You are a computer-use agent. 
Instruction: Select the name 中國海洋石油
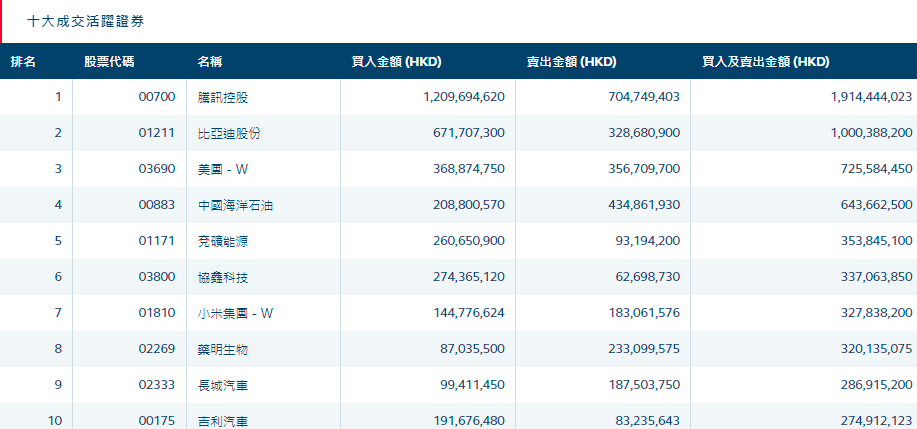(x=235, y=205)
